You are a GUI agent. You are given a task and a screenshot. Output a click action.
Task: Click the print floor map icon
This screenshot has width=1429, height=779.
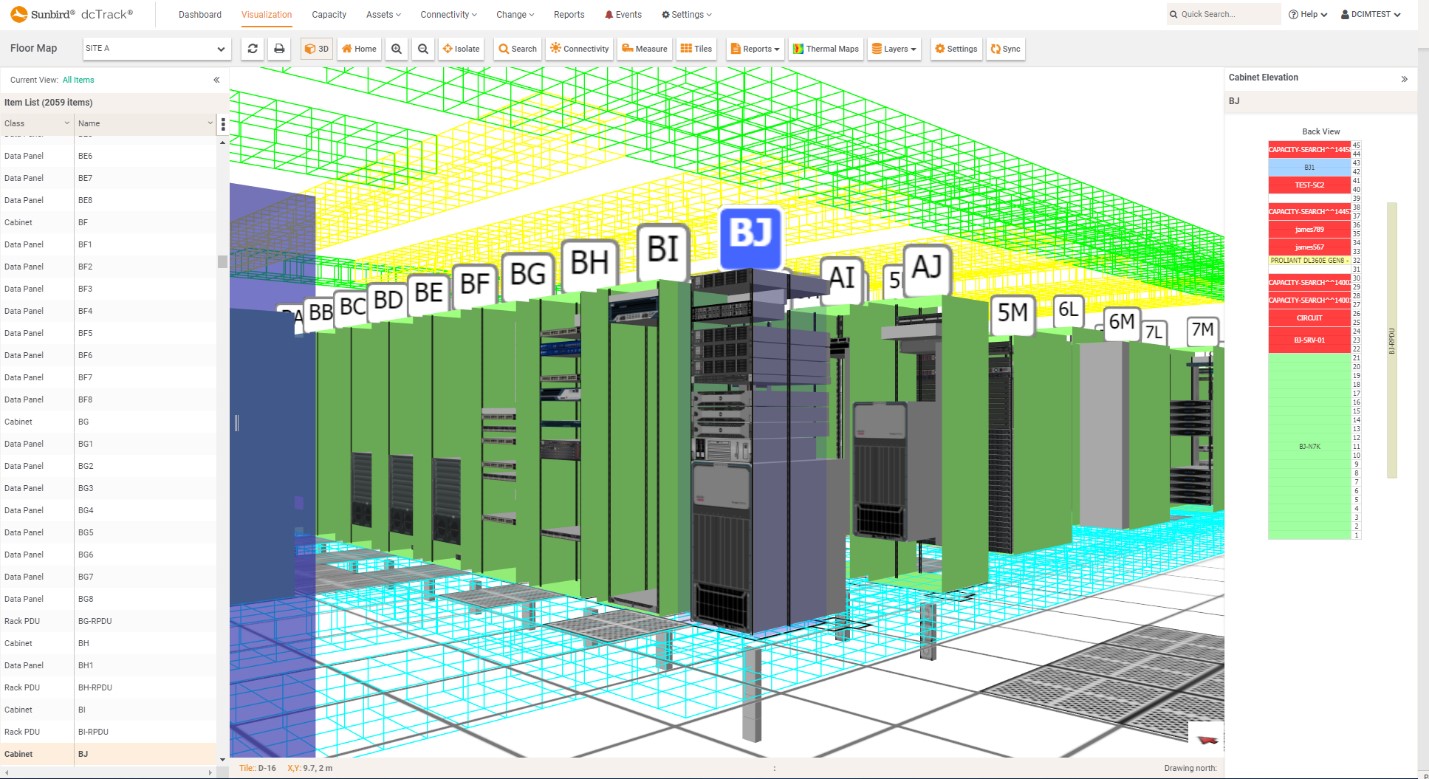tap(280, 49)
